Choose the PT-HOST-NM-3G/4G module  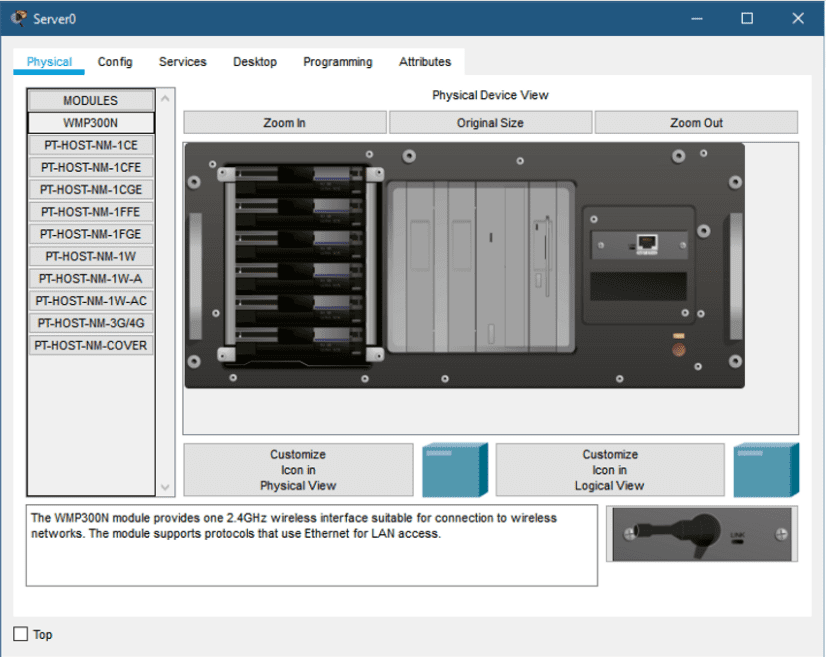(91, 323)
